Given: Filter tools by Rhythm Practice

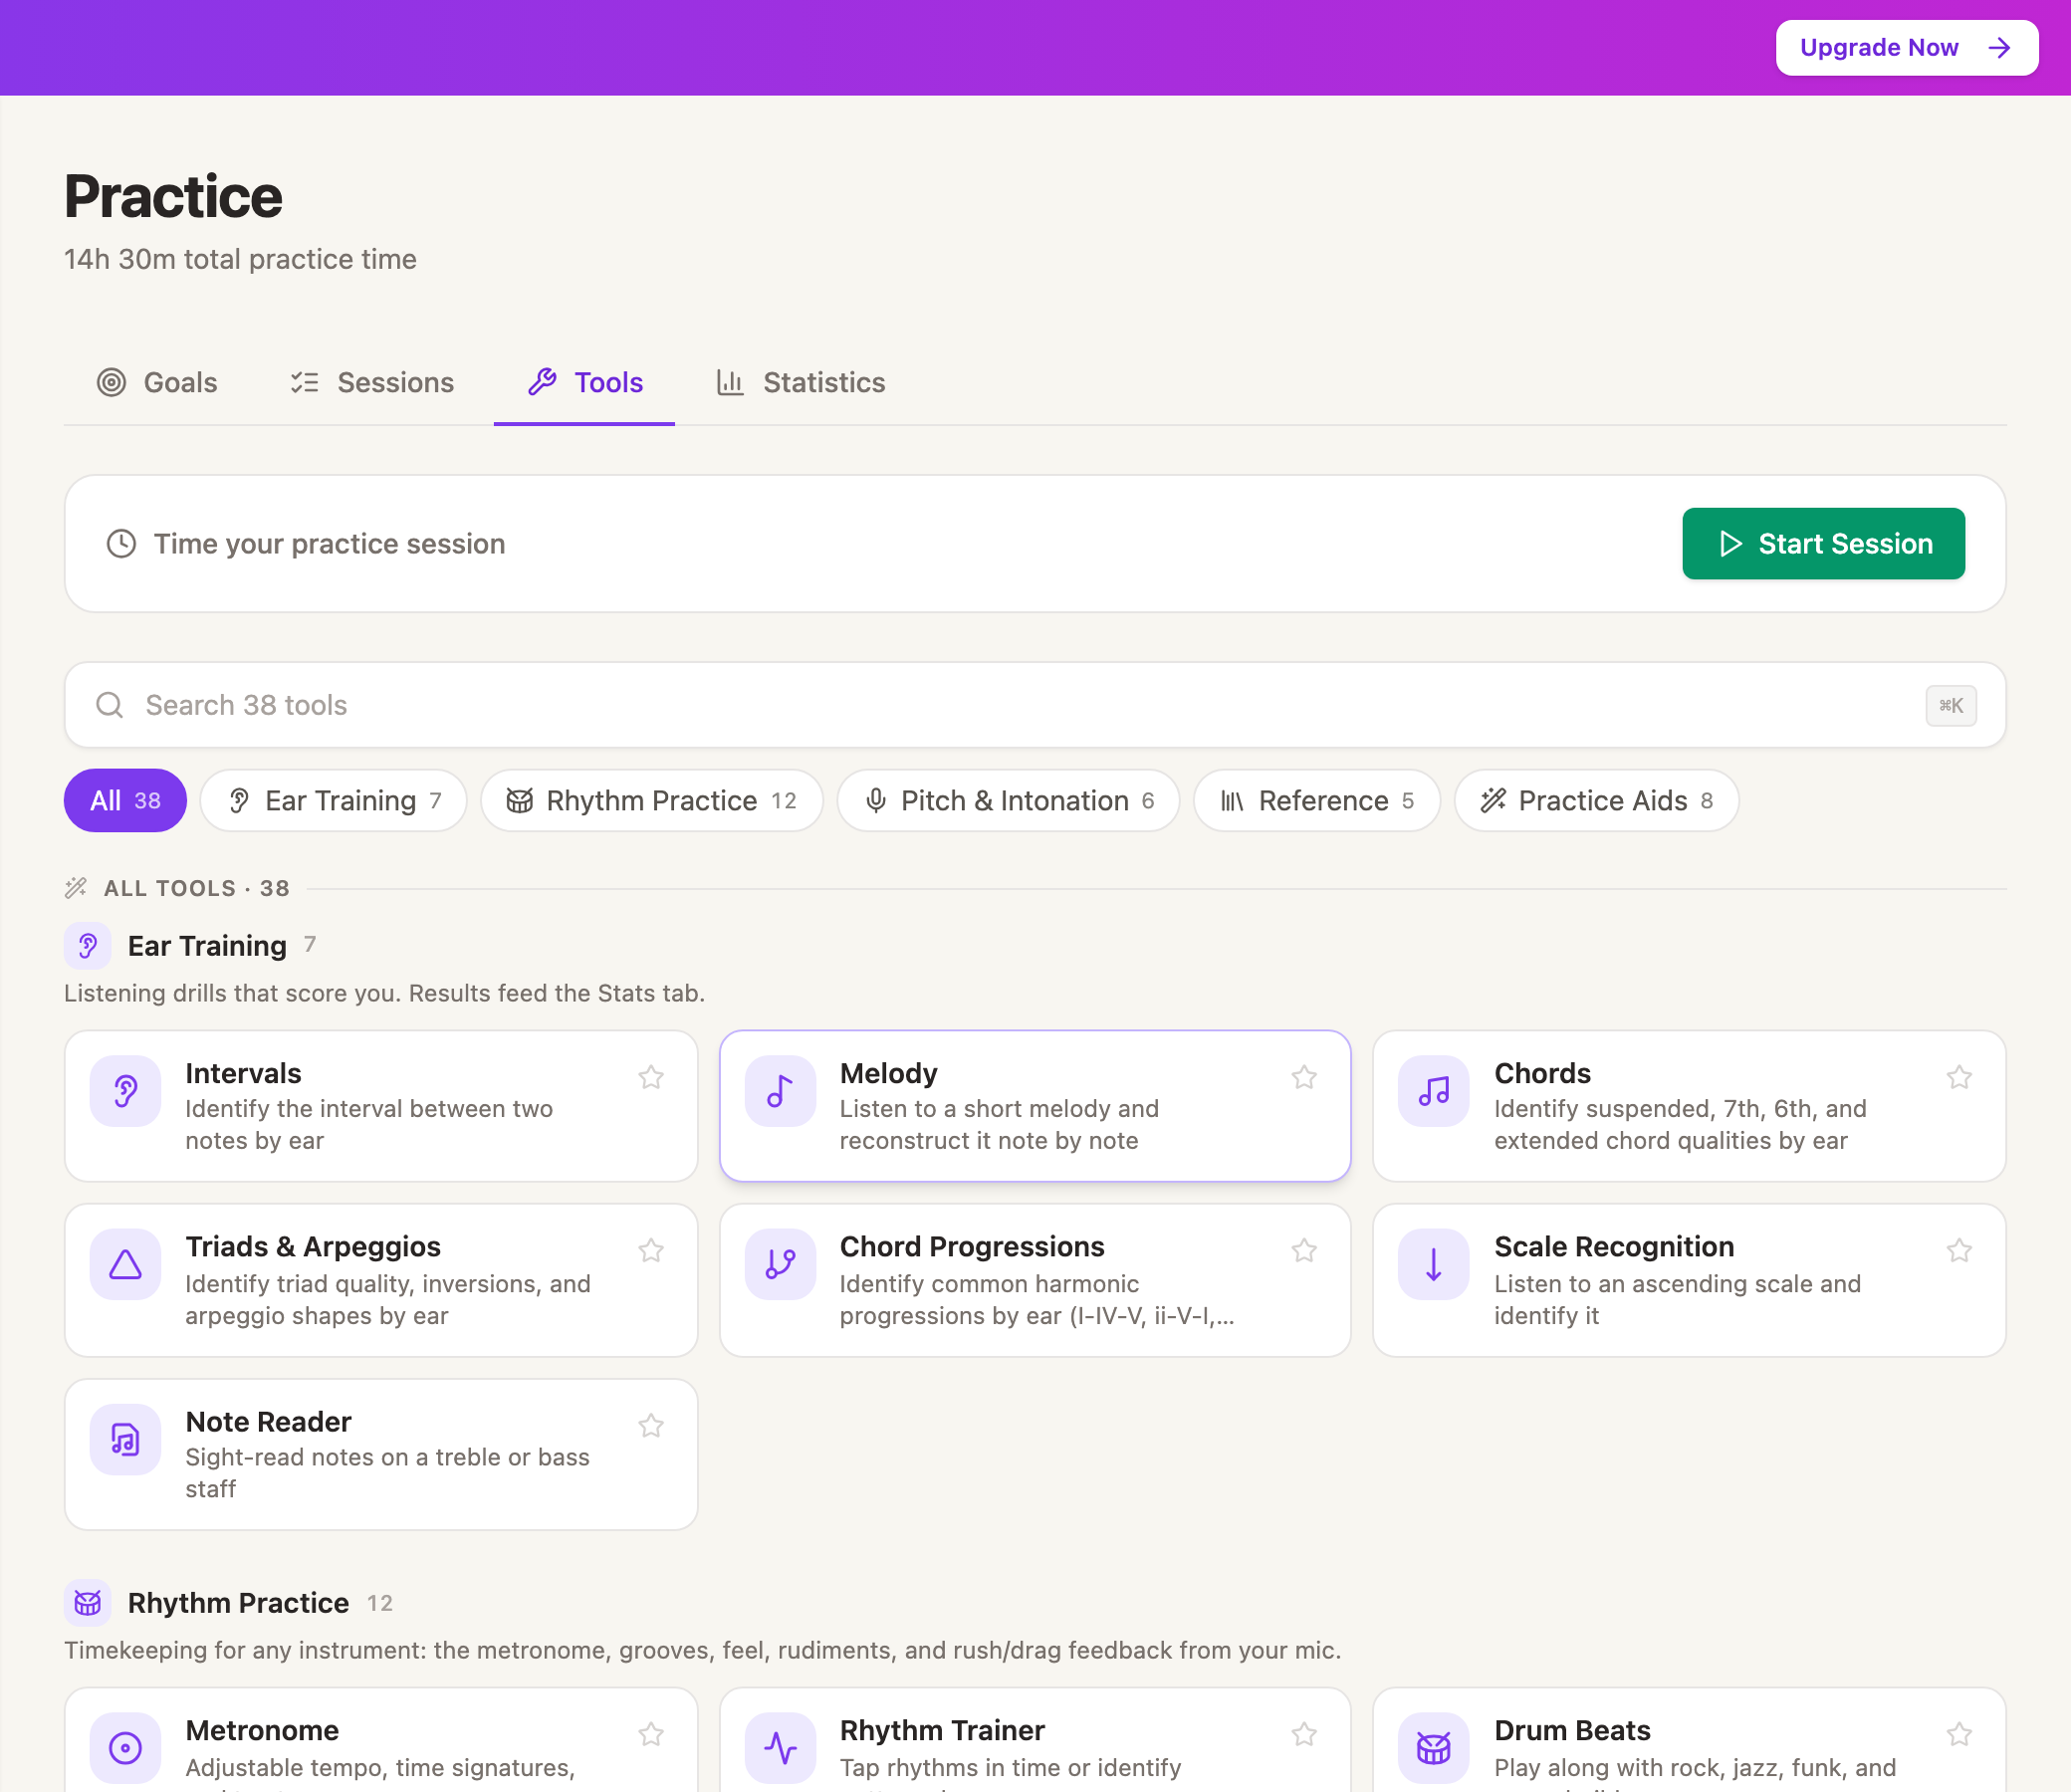Looking at the screenshot, I should [x=652, y=801].
